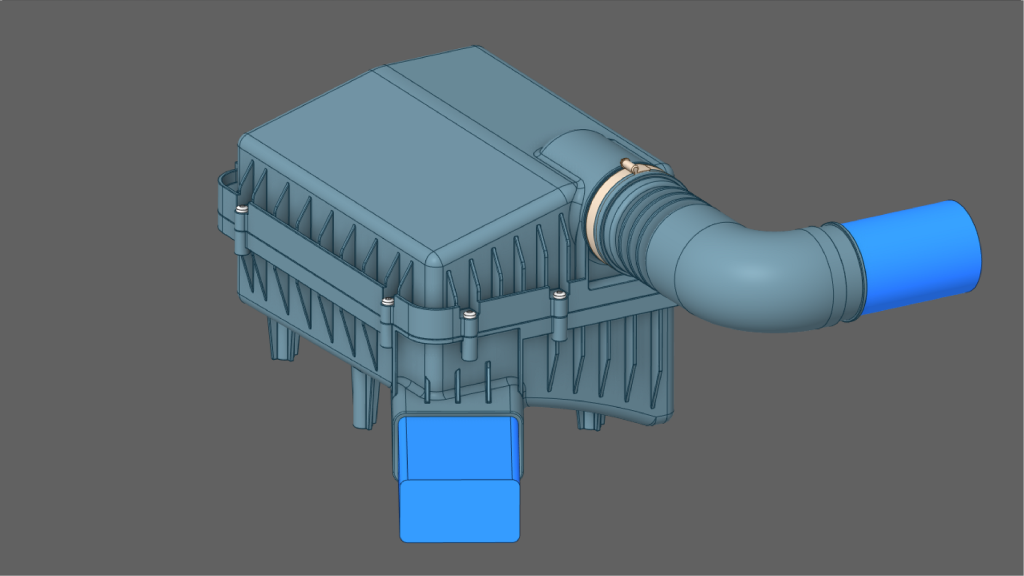The height and width of the screenshot is (576, 1024).
Task: Select the leftmost clip screw head
Action: click(x=240, y=210)
